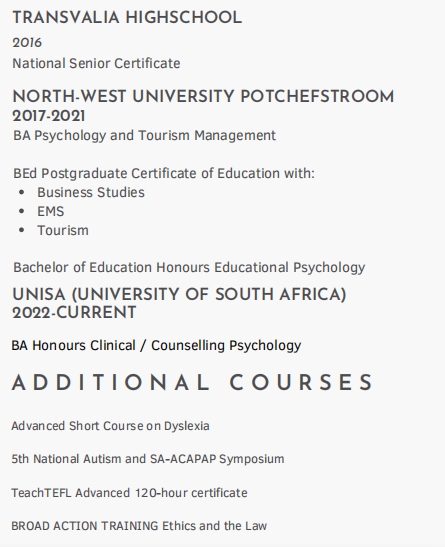
Task: Click Advanced Short Course on Dyslexia
Action: [110, 426]
